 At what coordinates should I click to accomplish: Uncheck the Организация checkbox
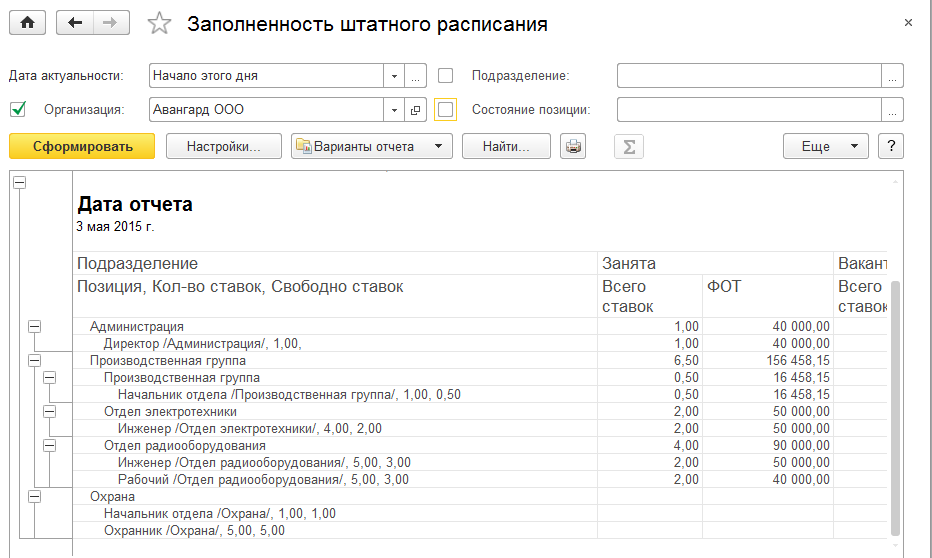point(17,110)
